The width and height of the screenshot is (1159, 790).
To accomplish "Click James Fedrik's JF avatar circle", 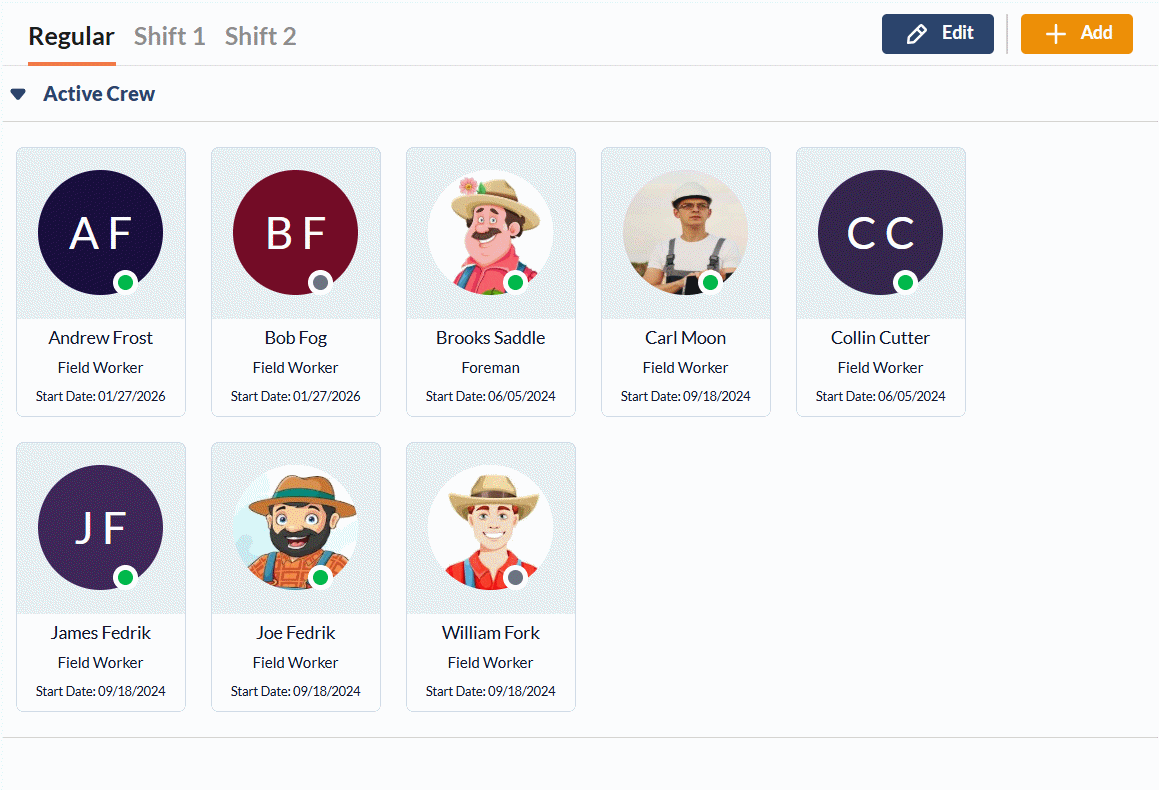I will coord(100,527).
